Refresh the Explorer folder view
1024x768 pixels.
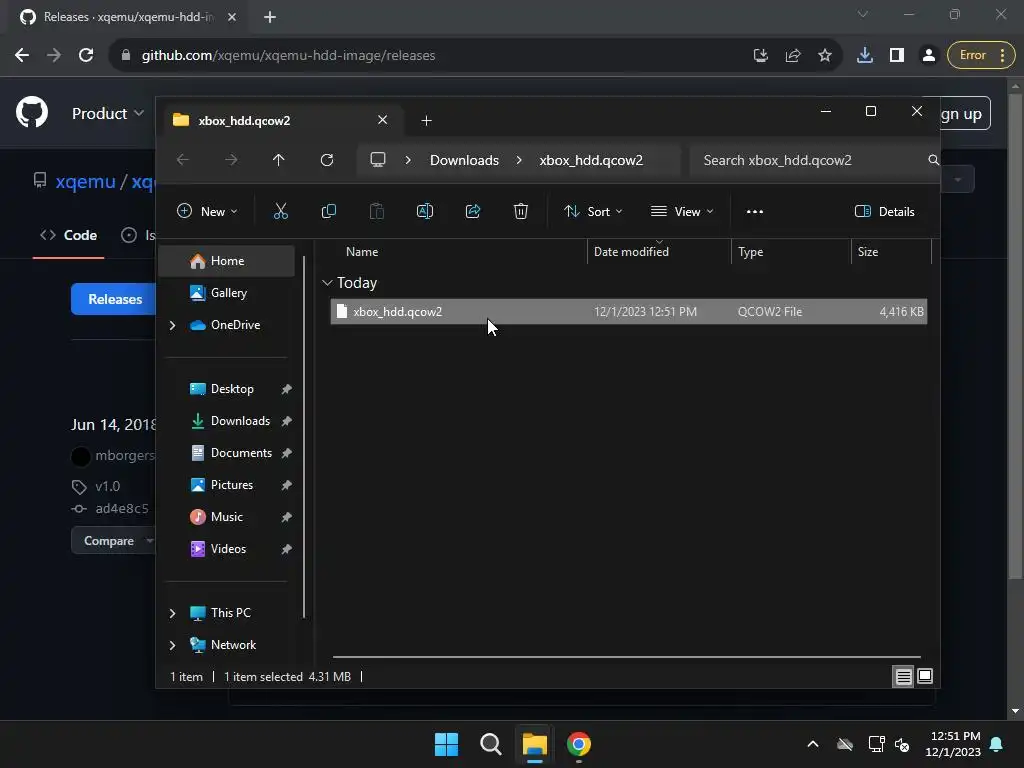tap(327, 160)
